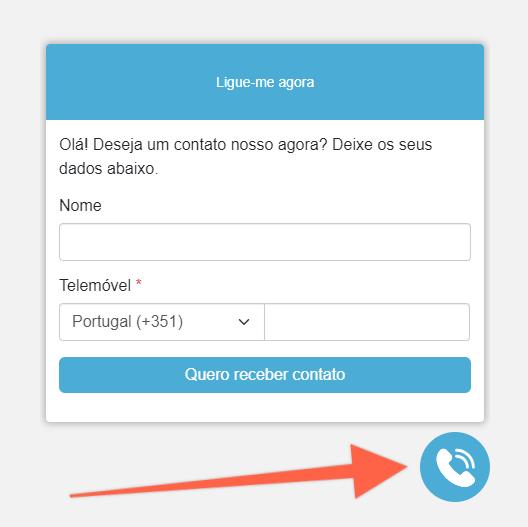Click the Quero receber contato button
The width and height of the screenshot is (528, 527).
tap(265, 375)
